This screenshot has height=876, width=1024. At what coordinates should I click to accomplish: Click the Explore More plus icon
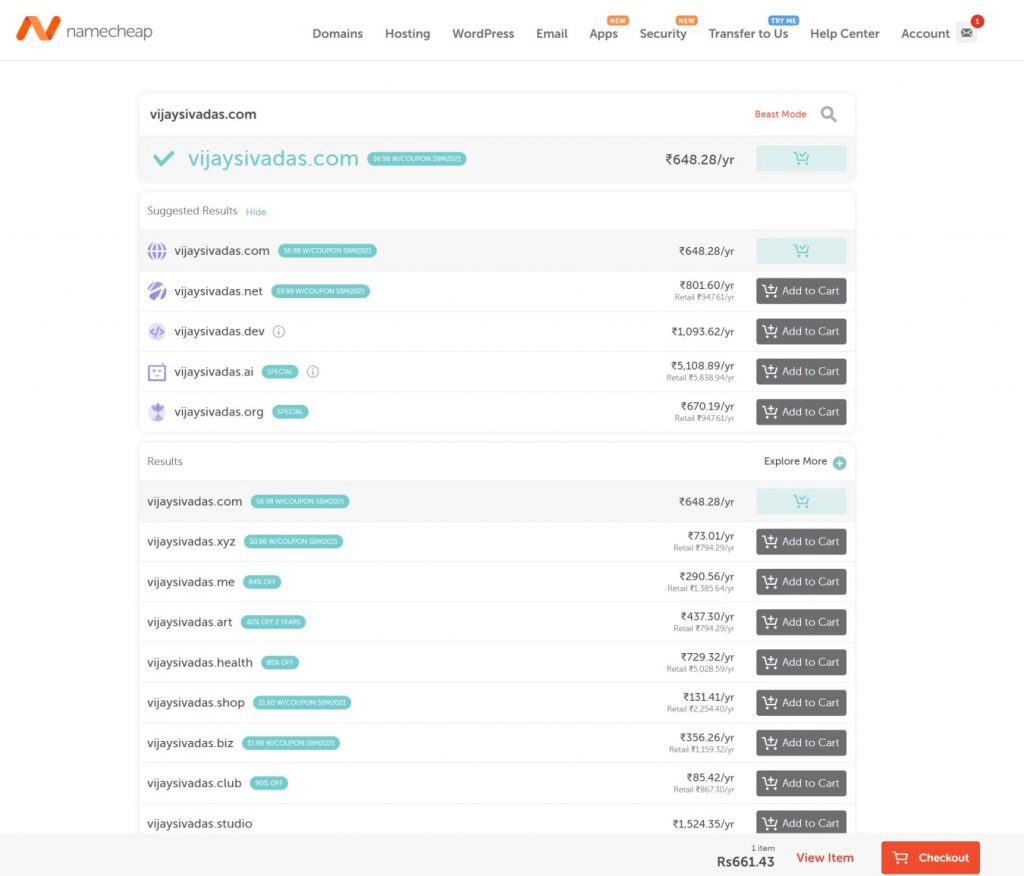[840, 462]
